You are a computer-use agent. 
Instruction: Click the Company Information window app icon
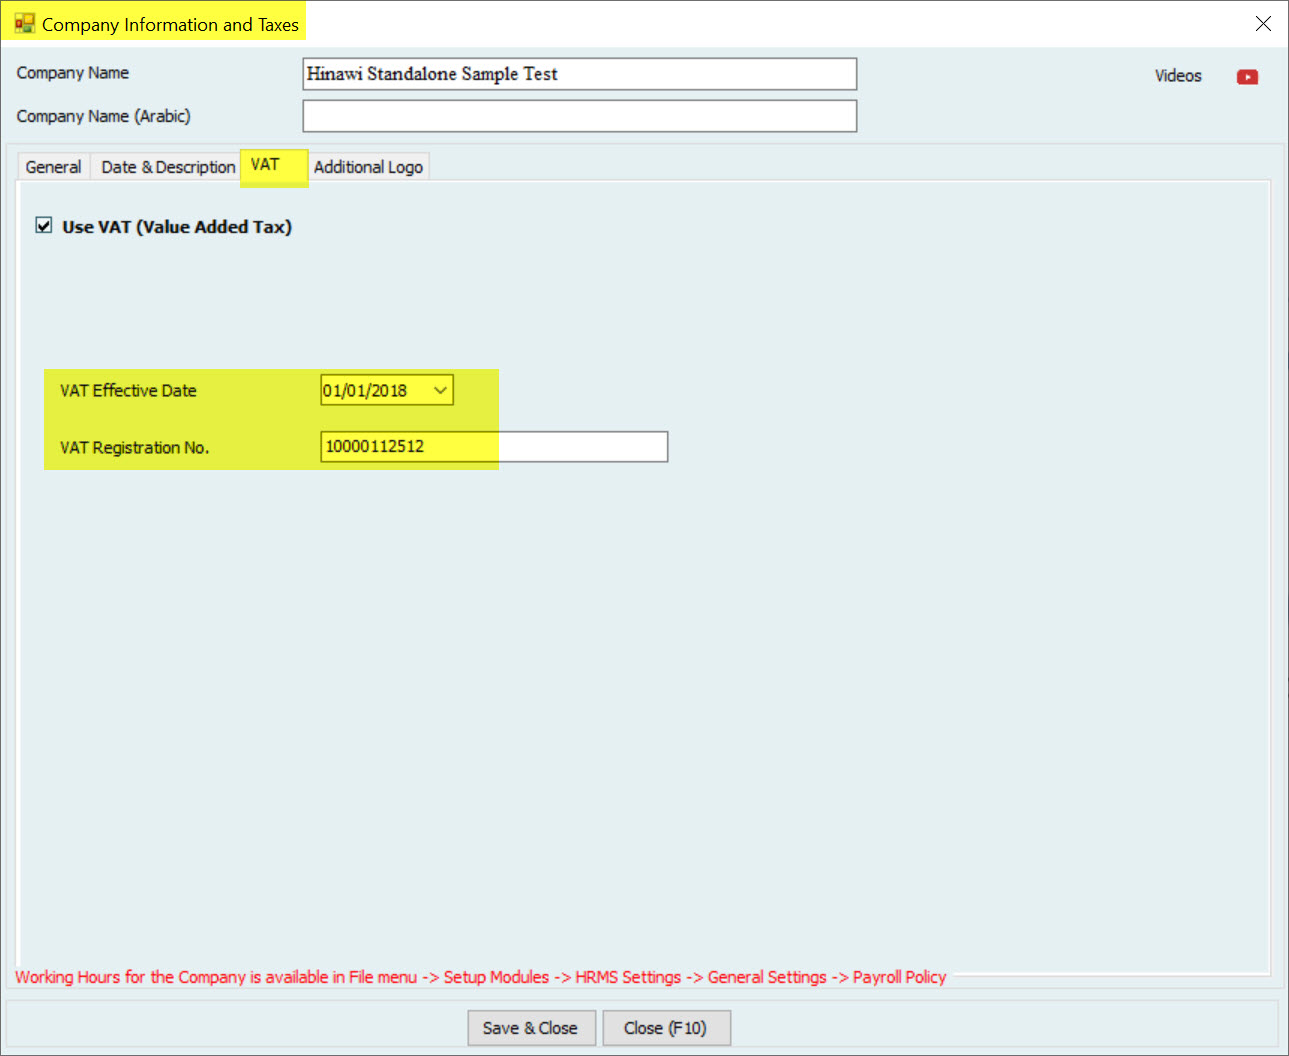click(x=24, y=23)
